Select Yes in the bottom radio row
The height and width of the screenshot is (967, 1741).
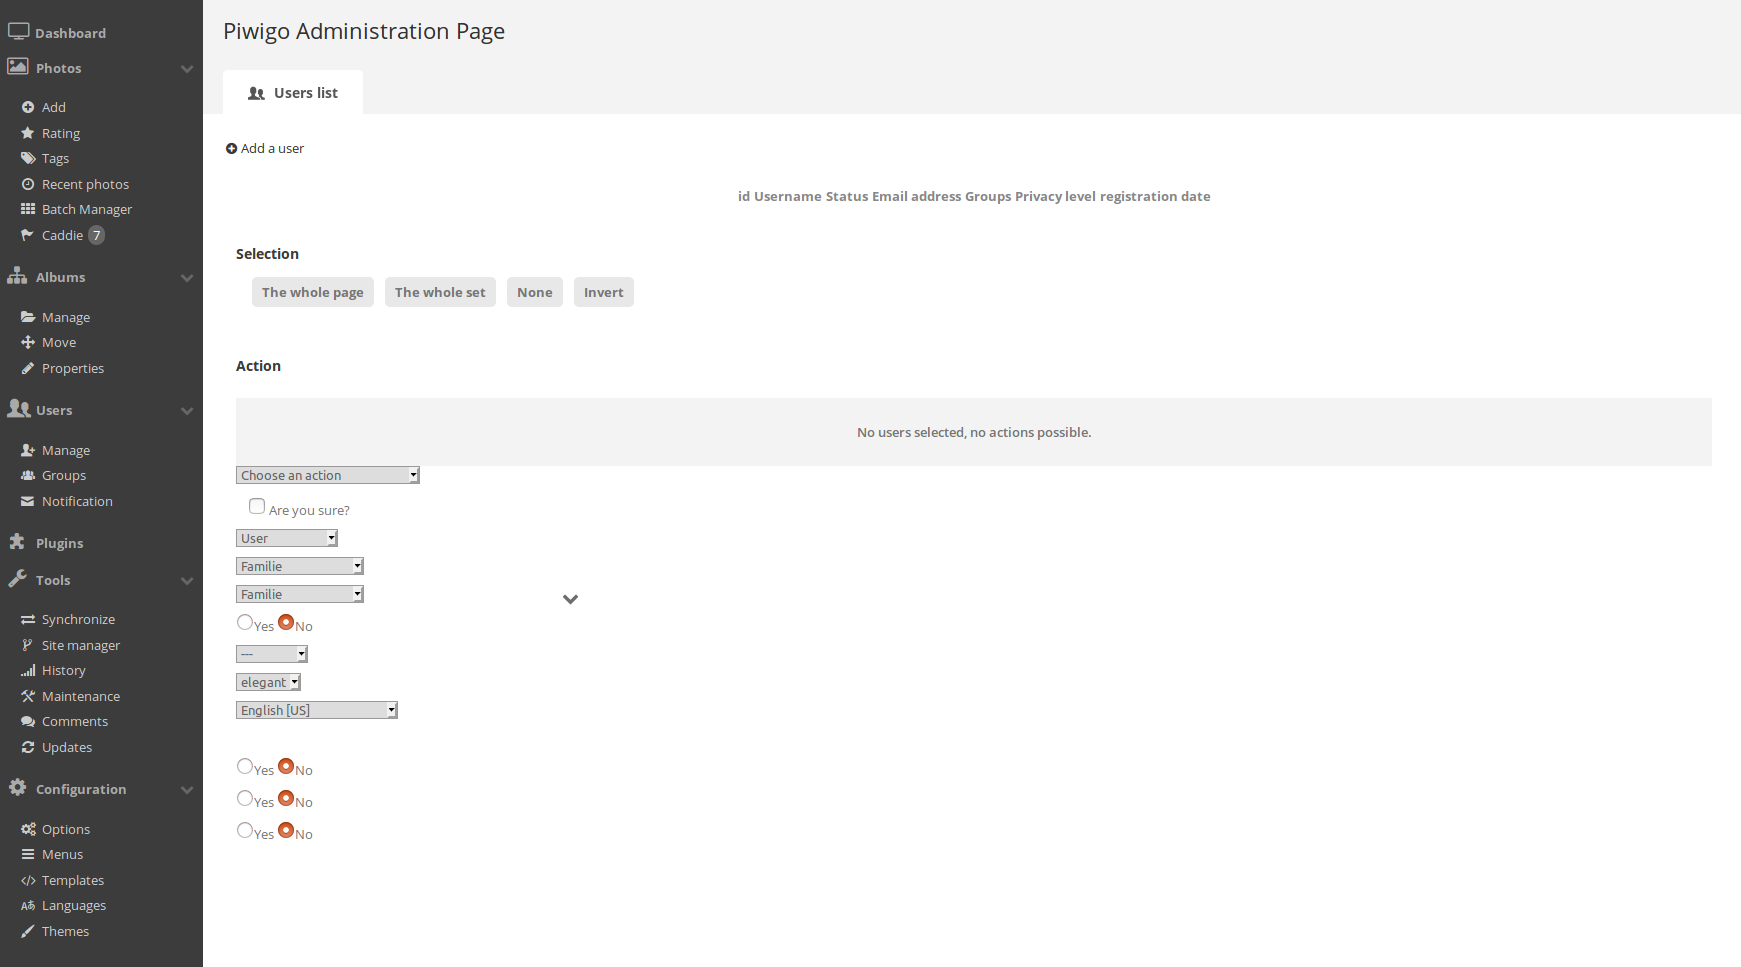click(245, 830)
